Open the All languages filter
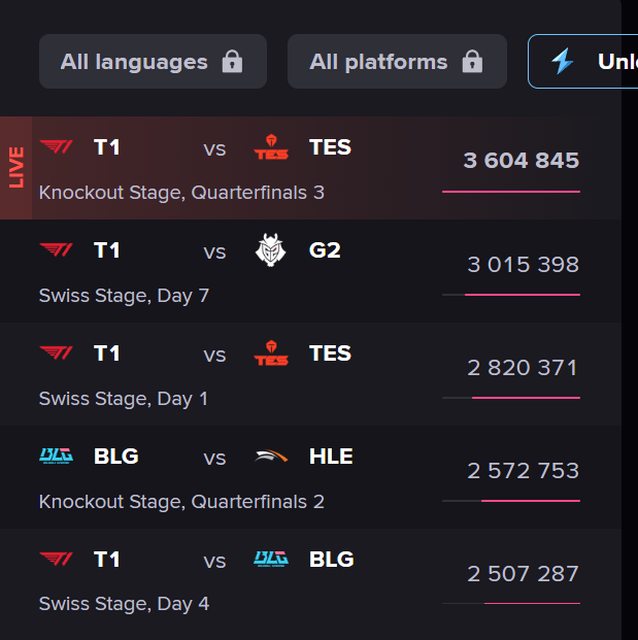The height and width of the screenshot is (640, 638). (153, 62)
